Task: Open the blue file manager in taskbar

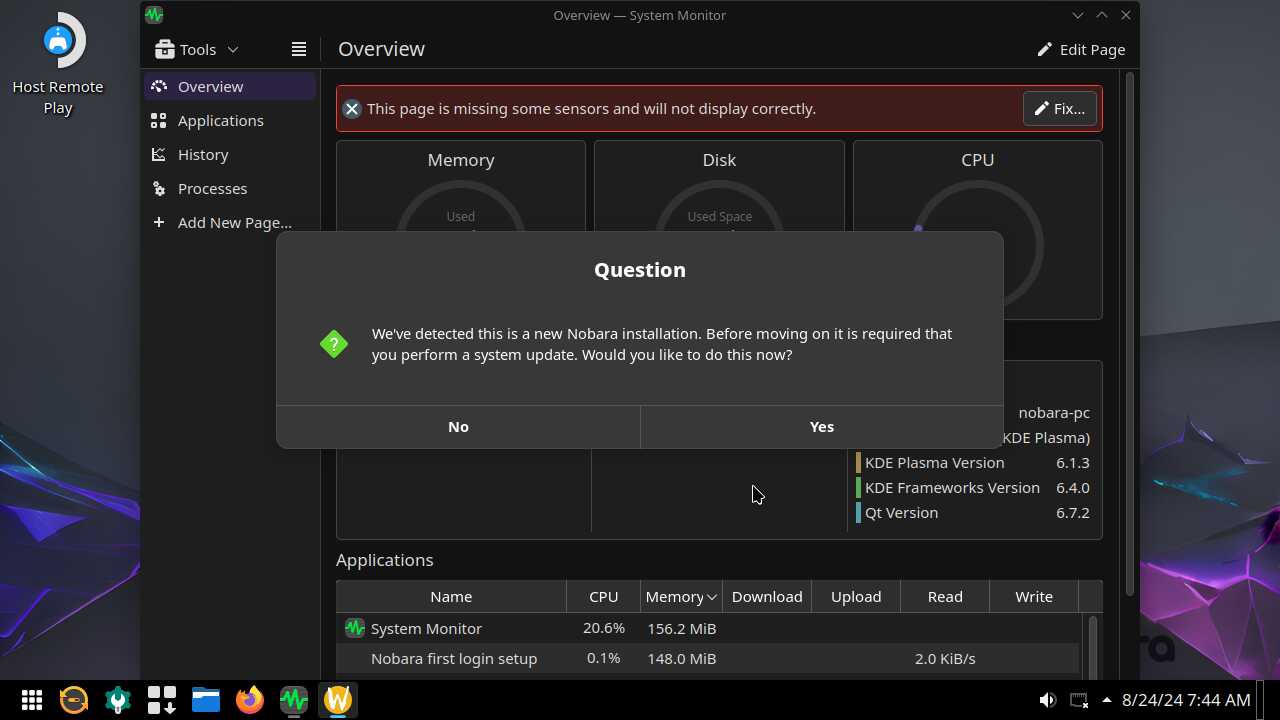Action: coord(206,700)
